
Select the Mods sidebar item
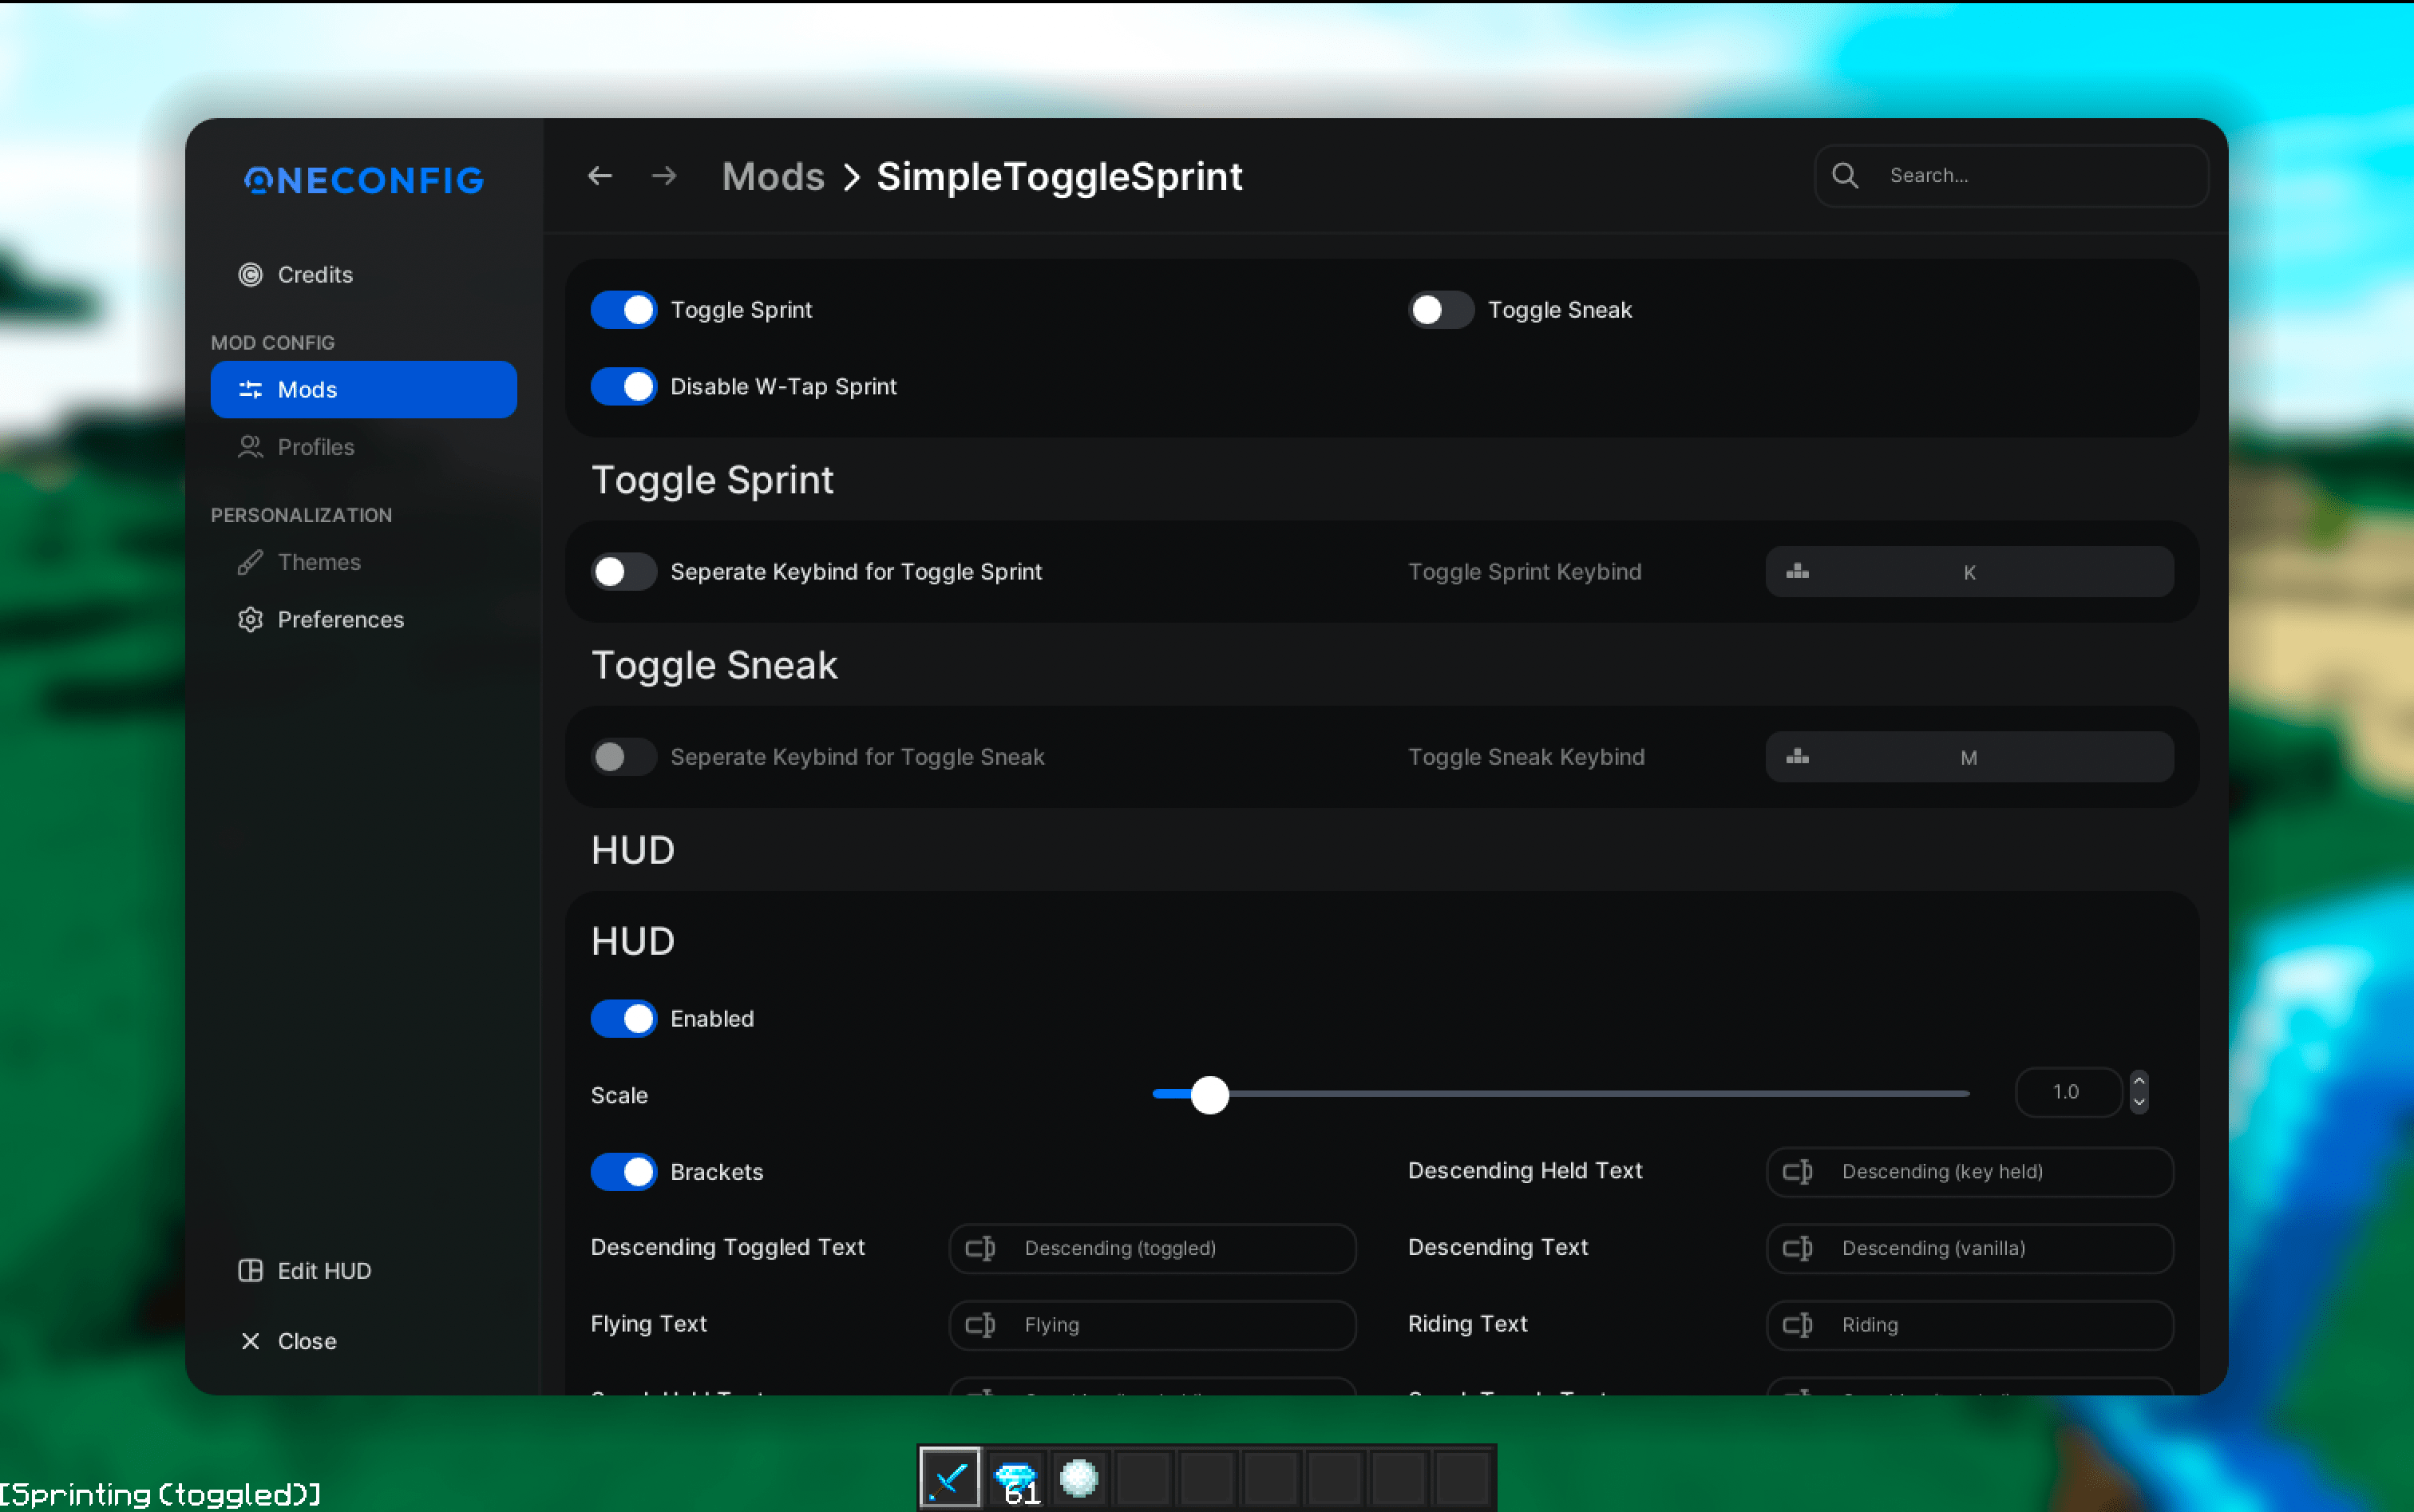click(x=363, y=389)
